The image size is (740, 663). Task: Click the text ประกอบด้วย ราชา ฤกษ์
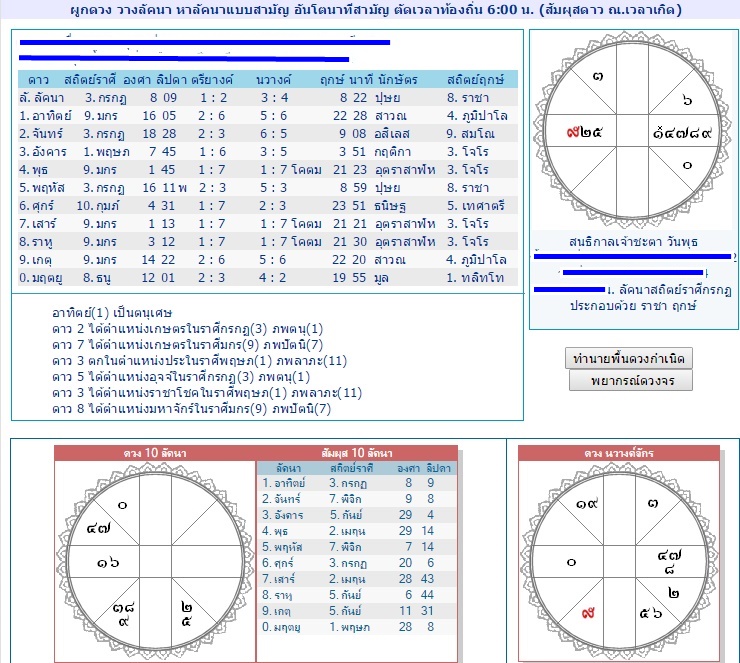click(632, 305)
